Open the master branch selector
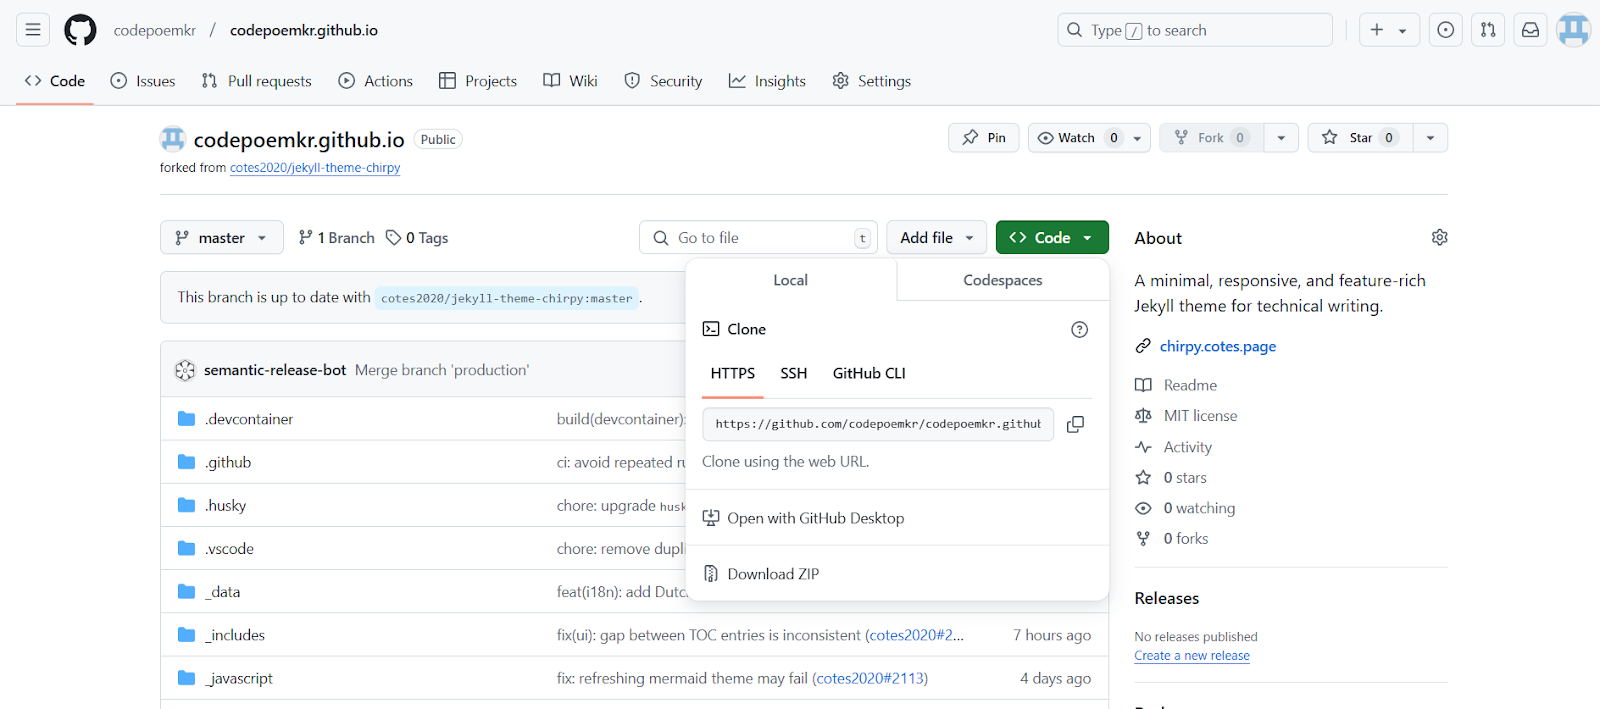 (x=222, y=237)
